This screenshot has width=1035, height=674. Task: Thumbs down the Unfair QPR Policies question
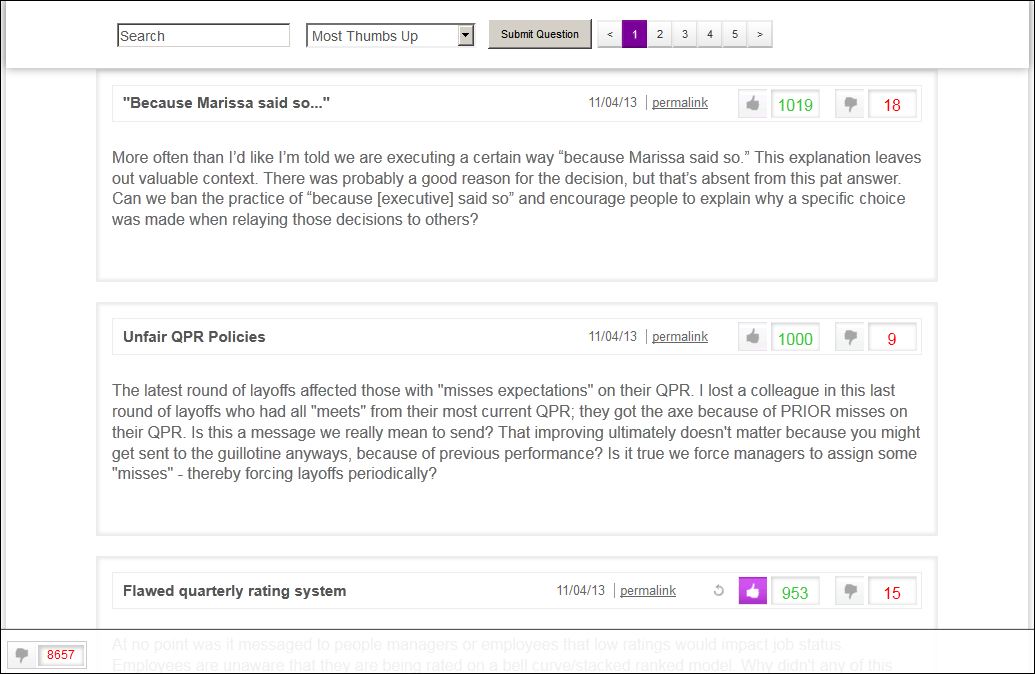[x=850, y=337]
